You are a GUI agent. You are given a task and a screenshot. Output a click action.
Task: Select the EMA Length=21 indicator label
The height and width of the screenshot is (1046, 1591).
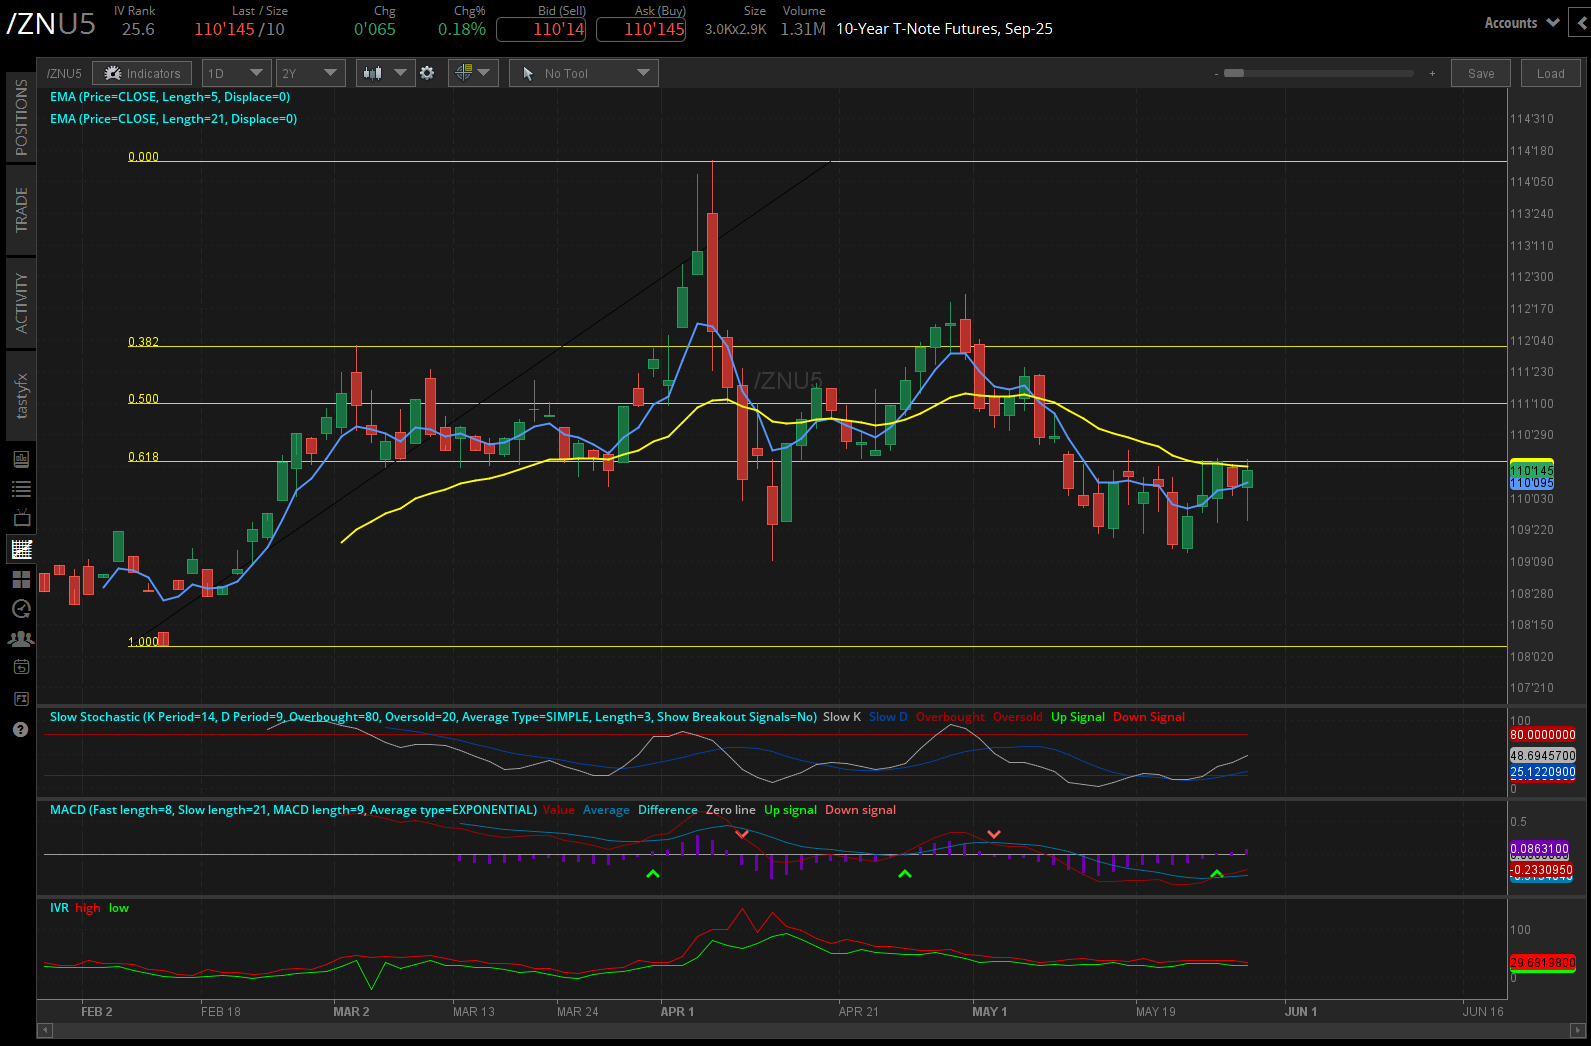(173, 119)
